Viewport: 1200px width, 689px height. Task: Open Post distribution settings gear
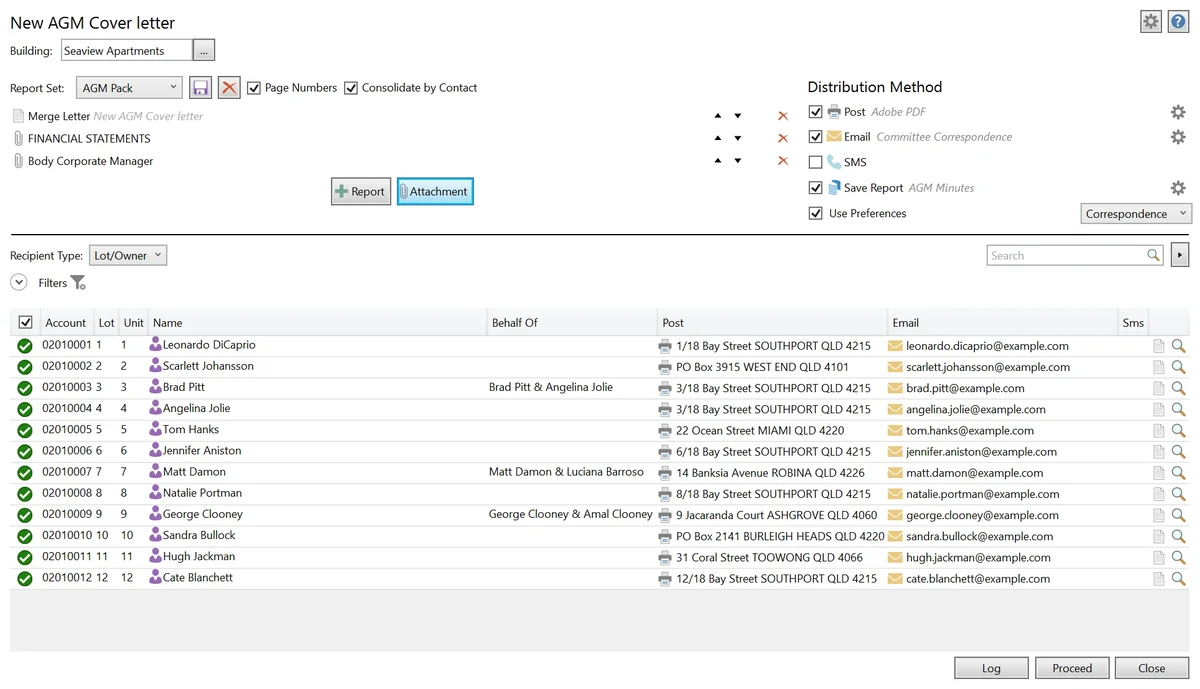point(1178,112)
